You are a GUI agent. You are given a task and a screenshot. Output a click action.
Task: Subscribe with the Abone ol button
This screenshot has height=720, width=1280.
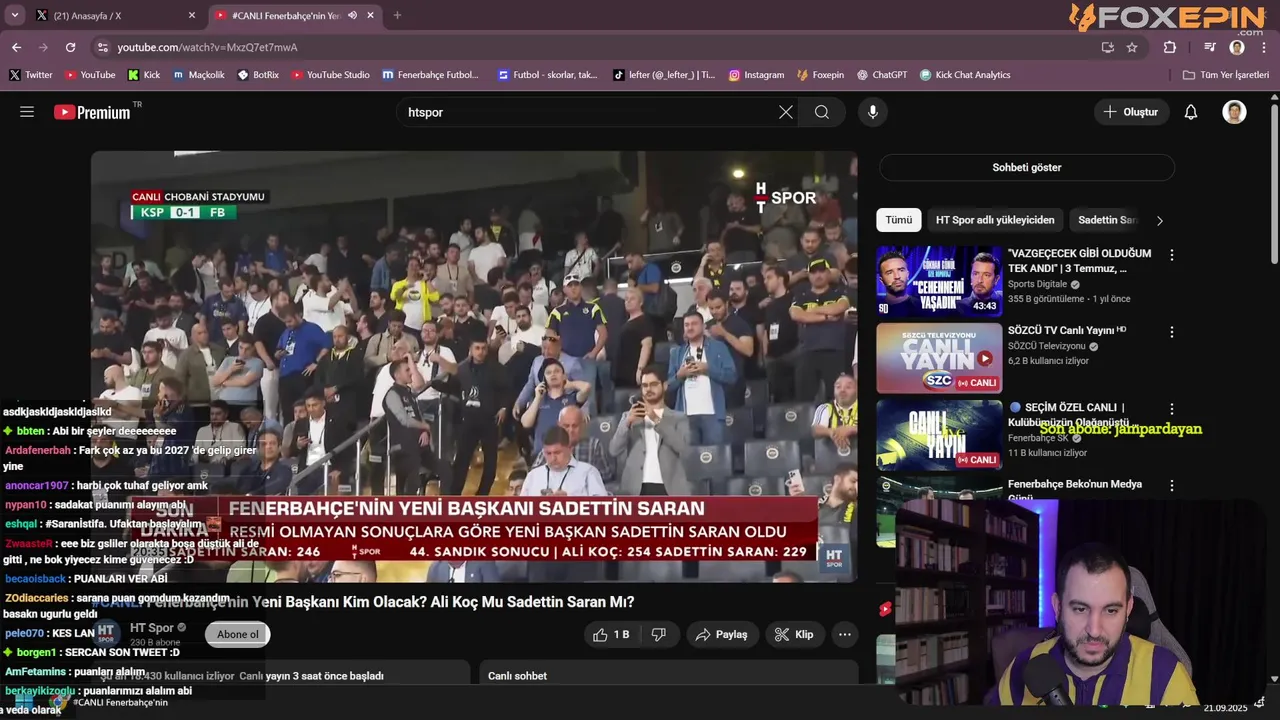[x=238, y=634]
